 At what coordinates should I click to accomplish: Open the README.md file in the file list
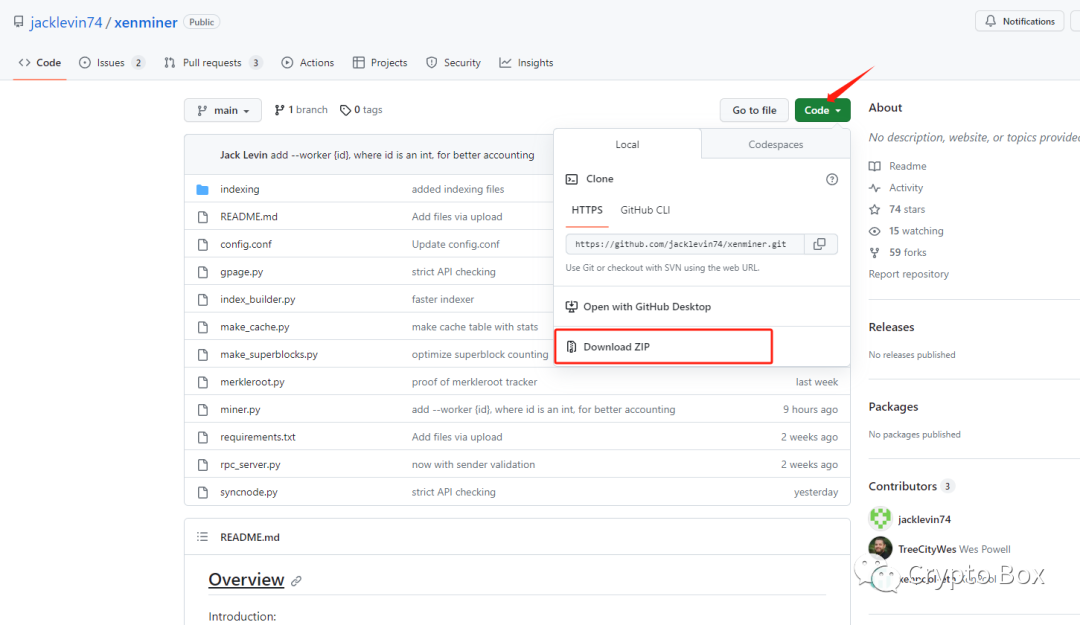pyautogui.click(x=249, y=217)
